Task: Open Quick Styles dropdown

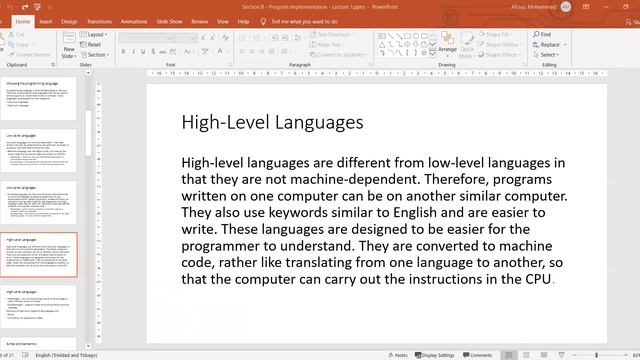Action: [467, 45]
